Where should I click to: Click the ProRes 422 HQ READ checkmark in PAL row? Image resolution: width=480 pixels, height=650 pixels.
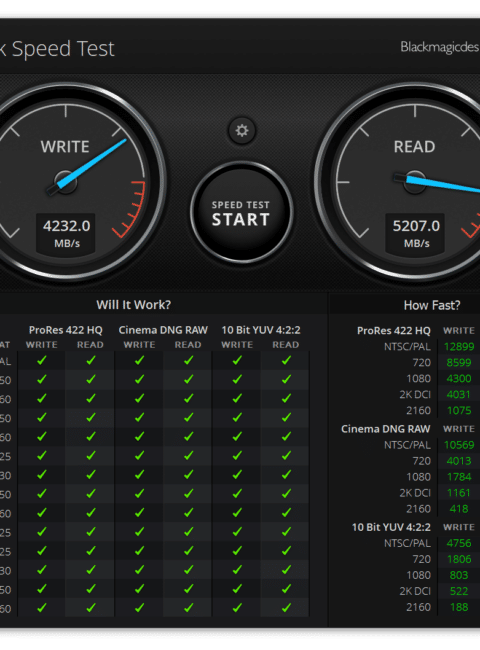tap(90, 361)
